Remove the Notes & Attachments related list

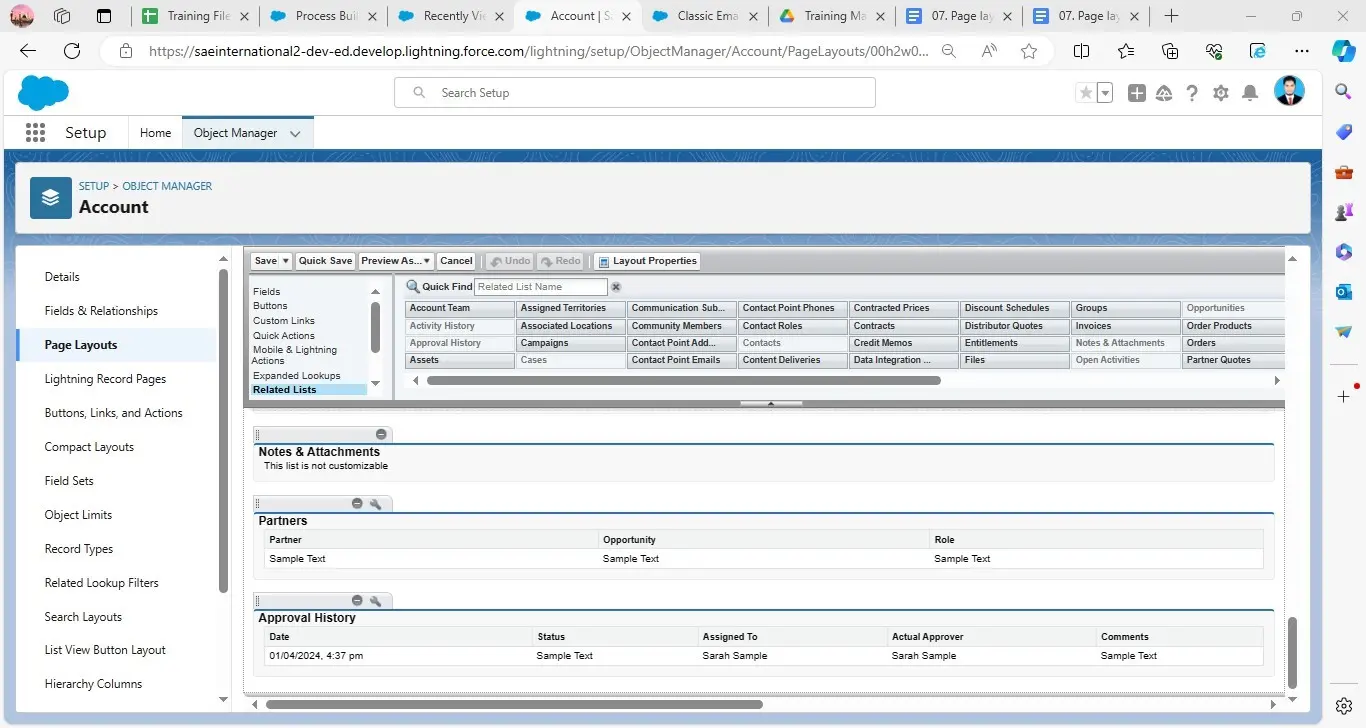[x=381, y=434]
